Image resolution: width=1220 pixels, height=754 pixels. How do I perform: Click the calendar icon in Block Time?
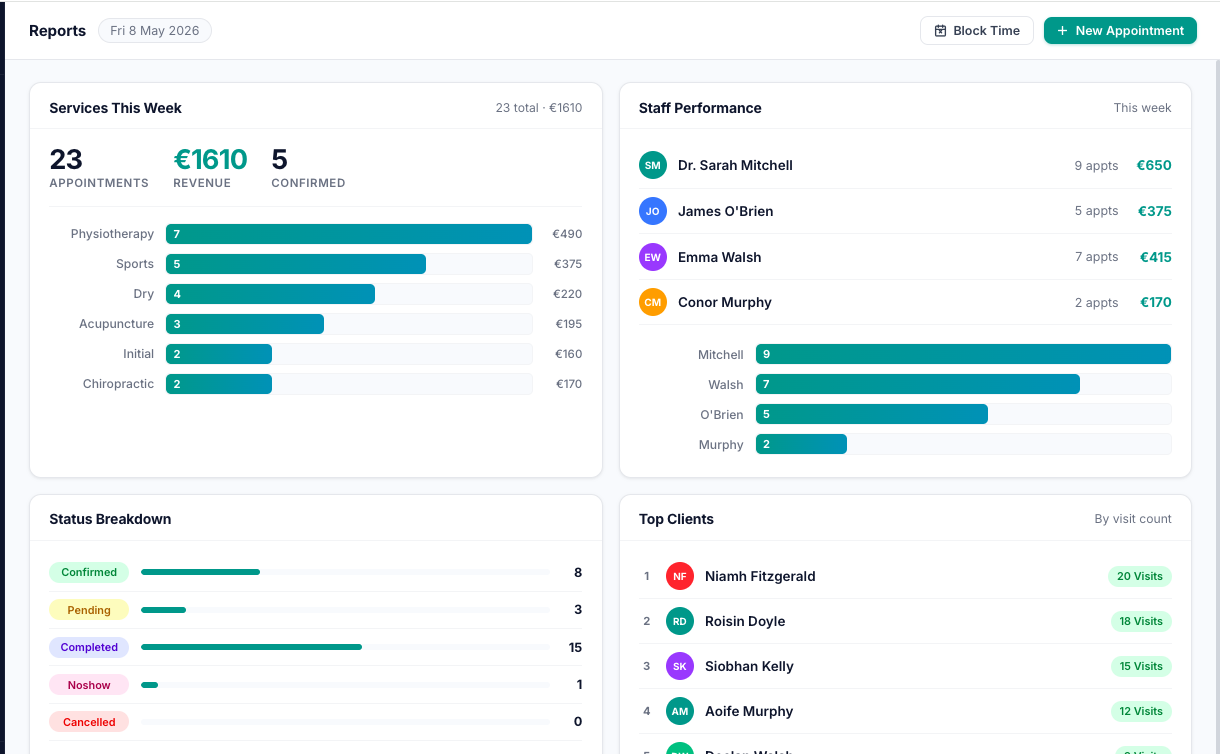[940, 31]
